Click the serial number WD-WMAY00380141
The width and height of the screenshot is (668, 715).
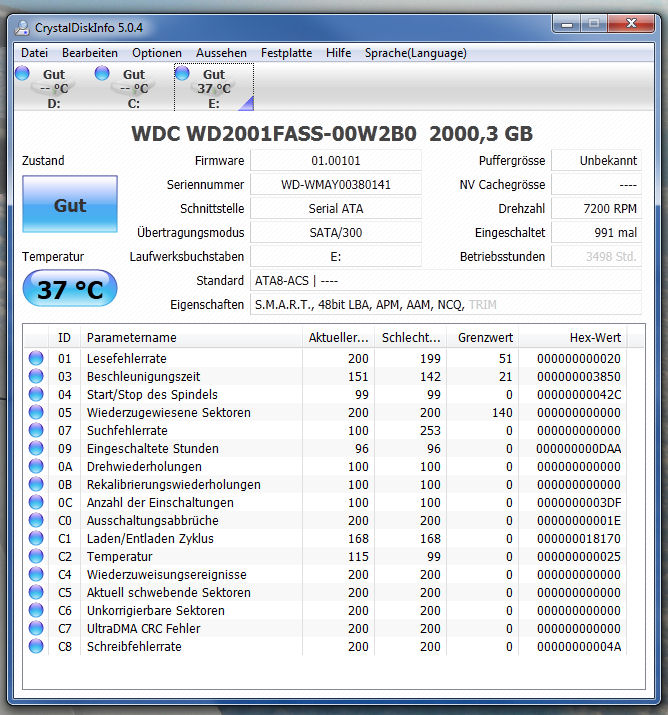pos(336,185)
